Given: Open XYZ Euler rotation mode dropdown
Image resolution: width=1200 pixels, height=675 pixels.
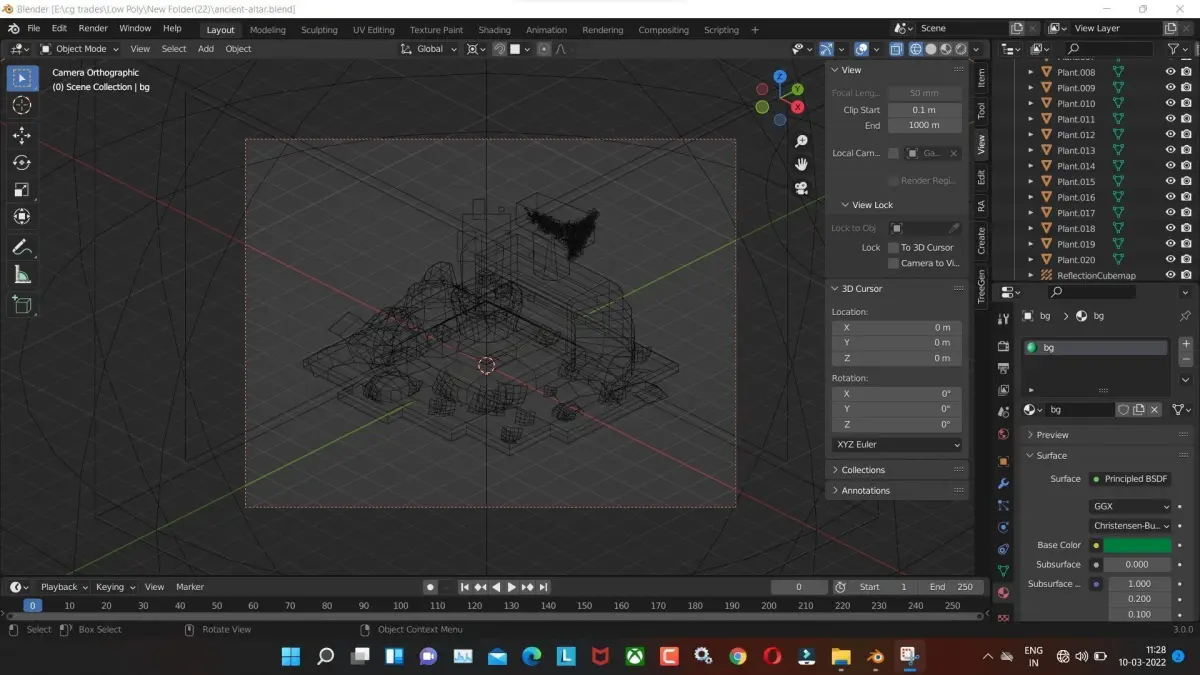Looking at the screenshot, I should [x=897, y=444].
